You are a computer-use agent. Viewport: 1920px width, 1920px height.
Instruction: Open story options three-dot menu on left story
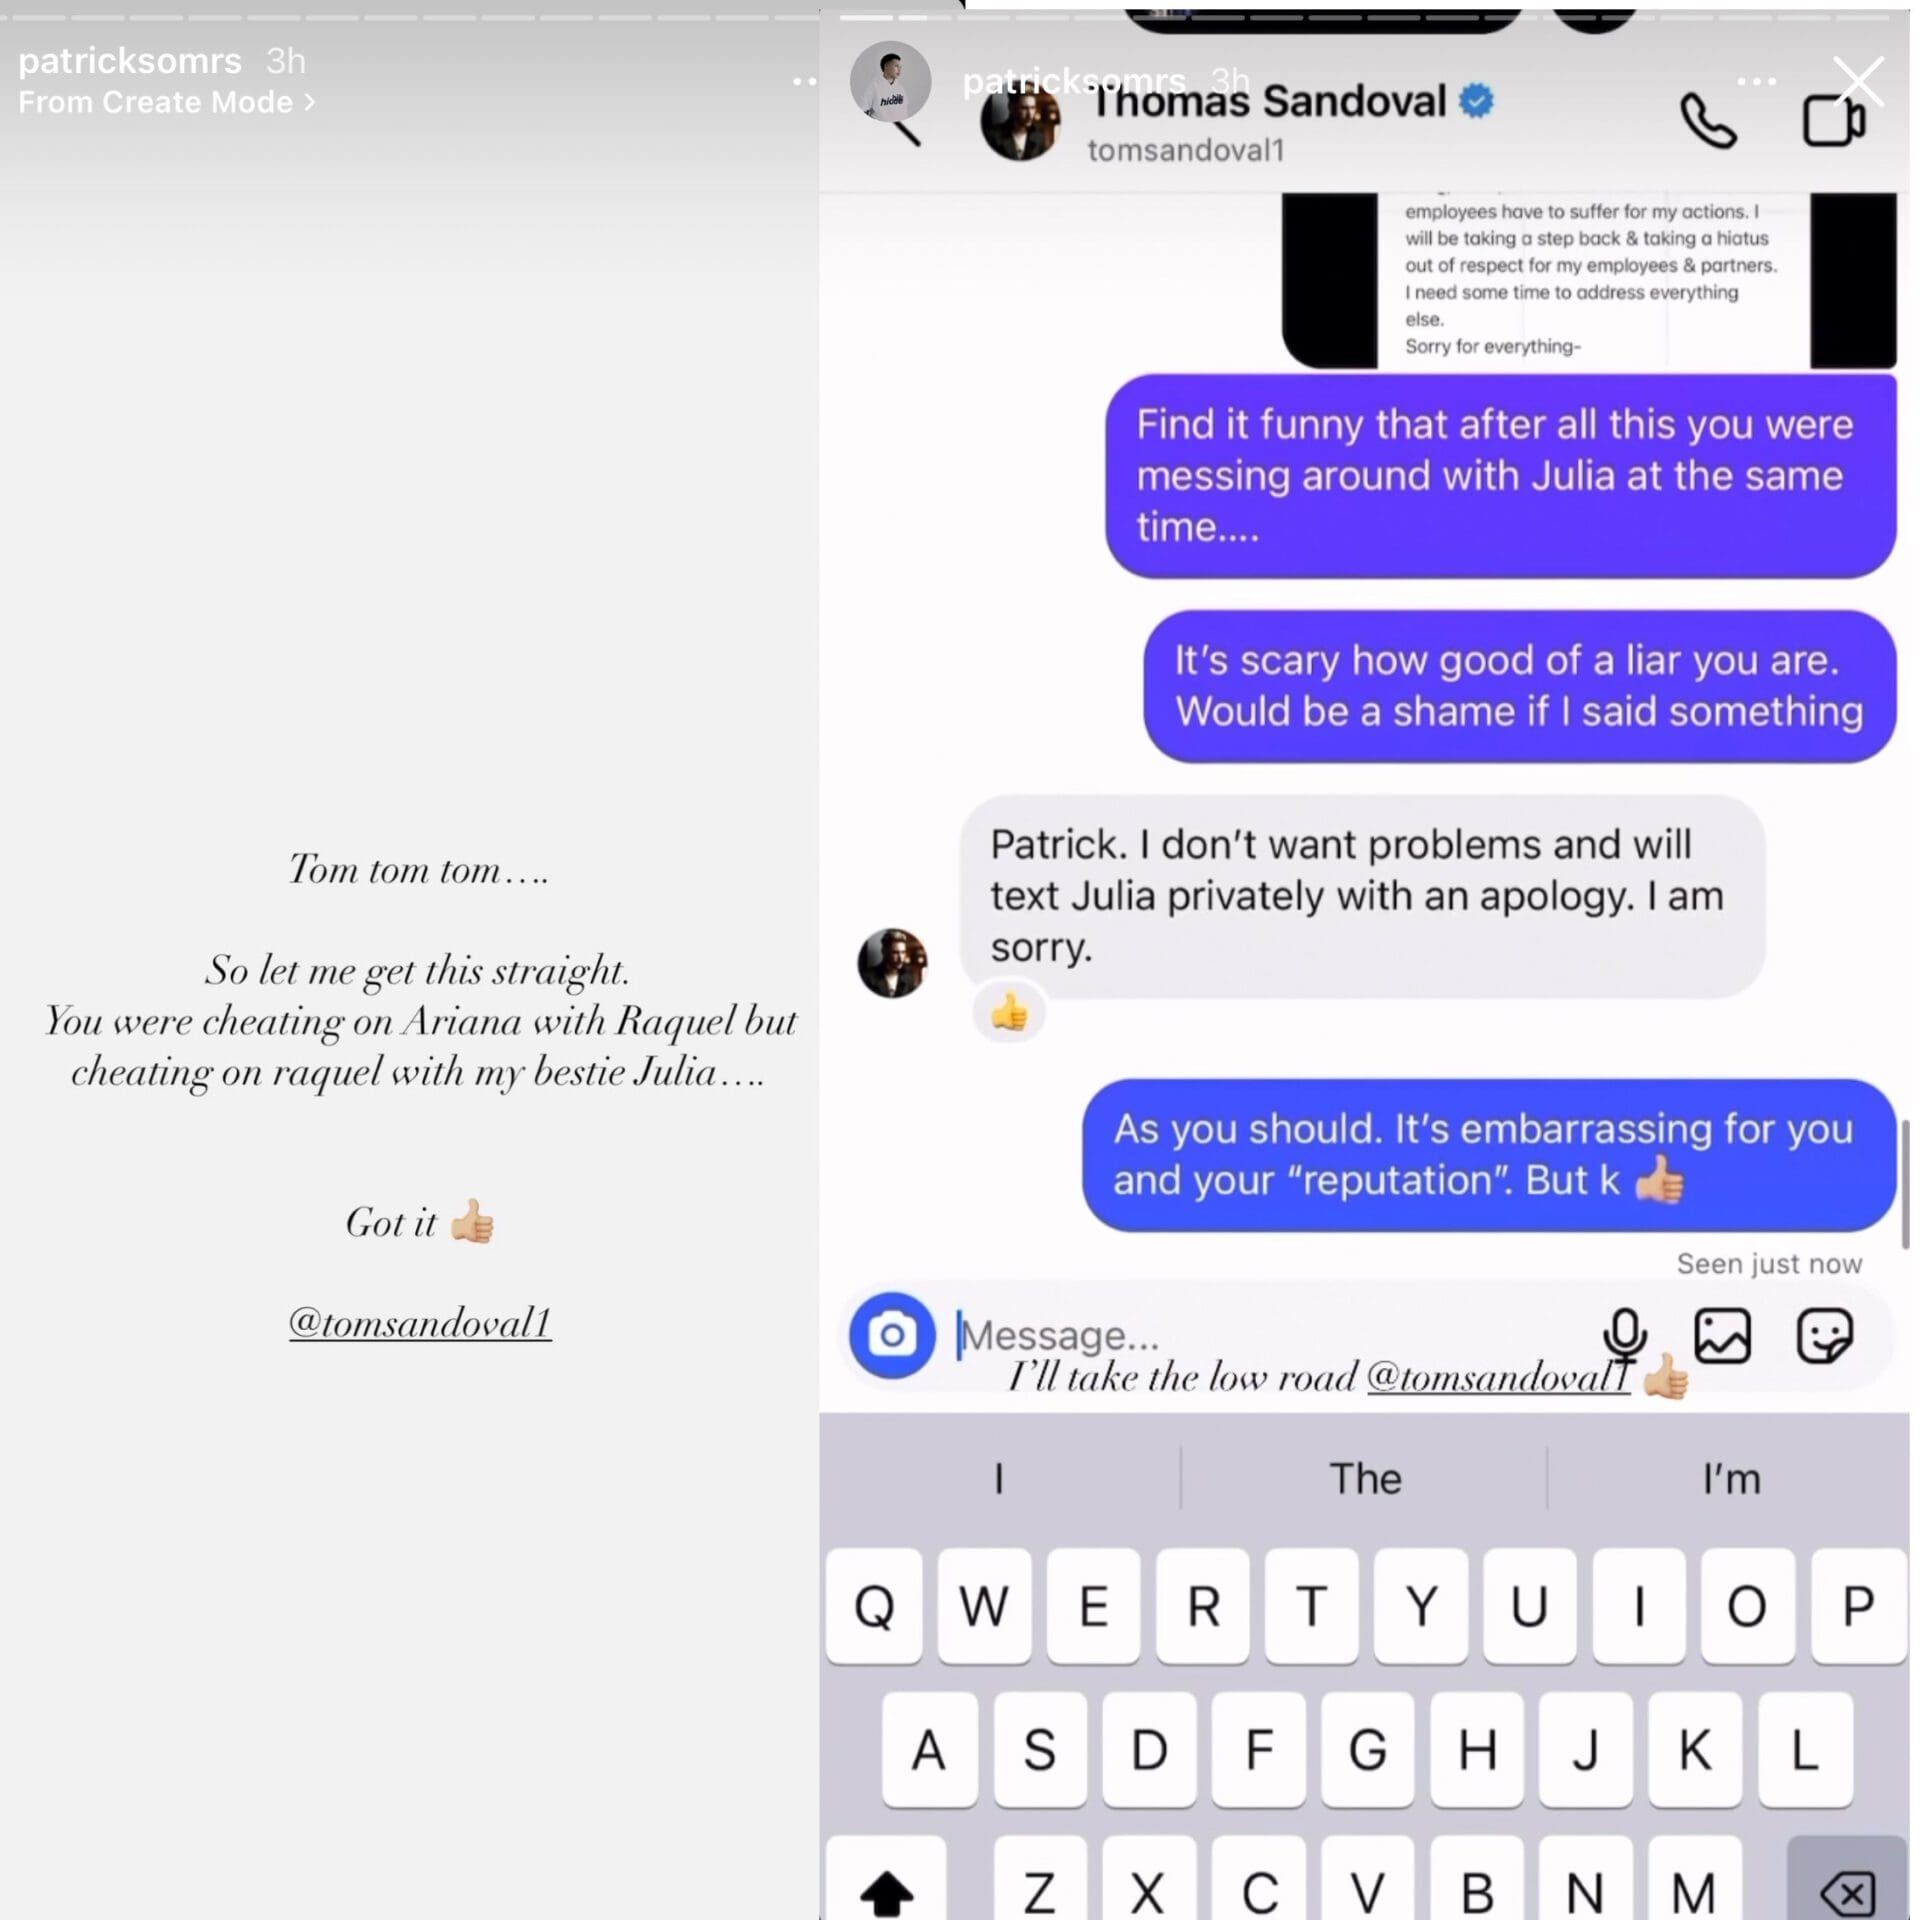click(x=804, y=81)
